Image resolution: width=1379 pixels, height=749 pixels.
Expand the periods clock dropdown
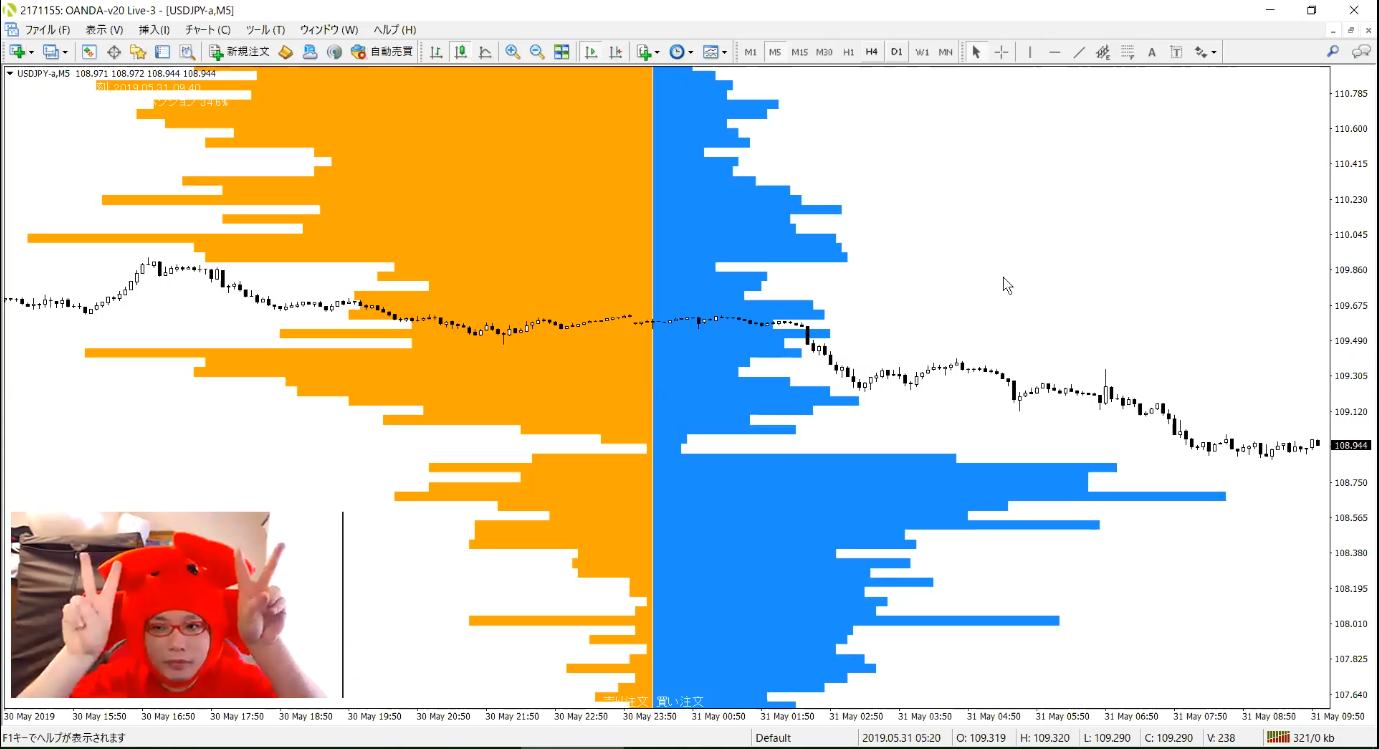(690, 52)
